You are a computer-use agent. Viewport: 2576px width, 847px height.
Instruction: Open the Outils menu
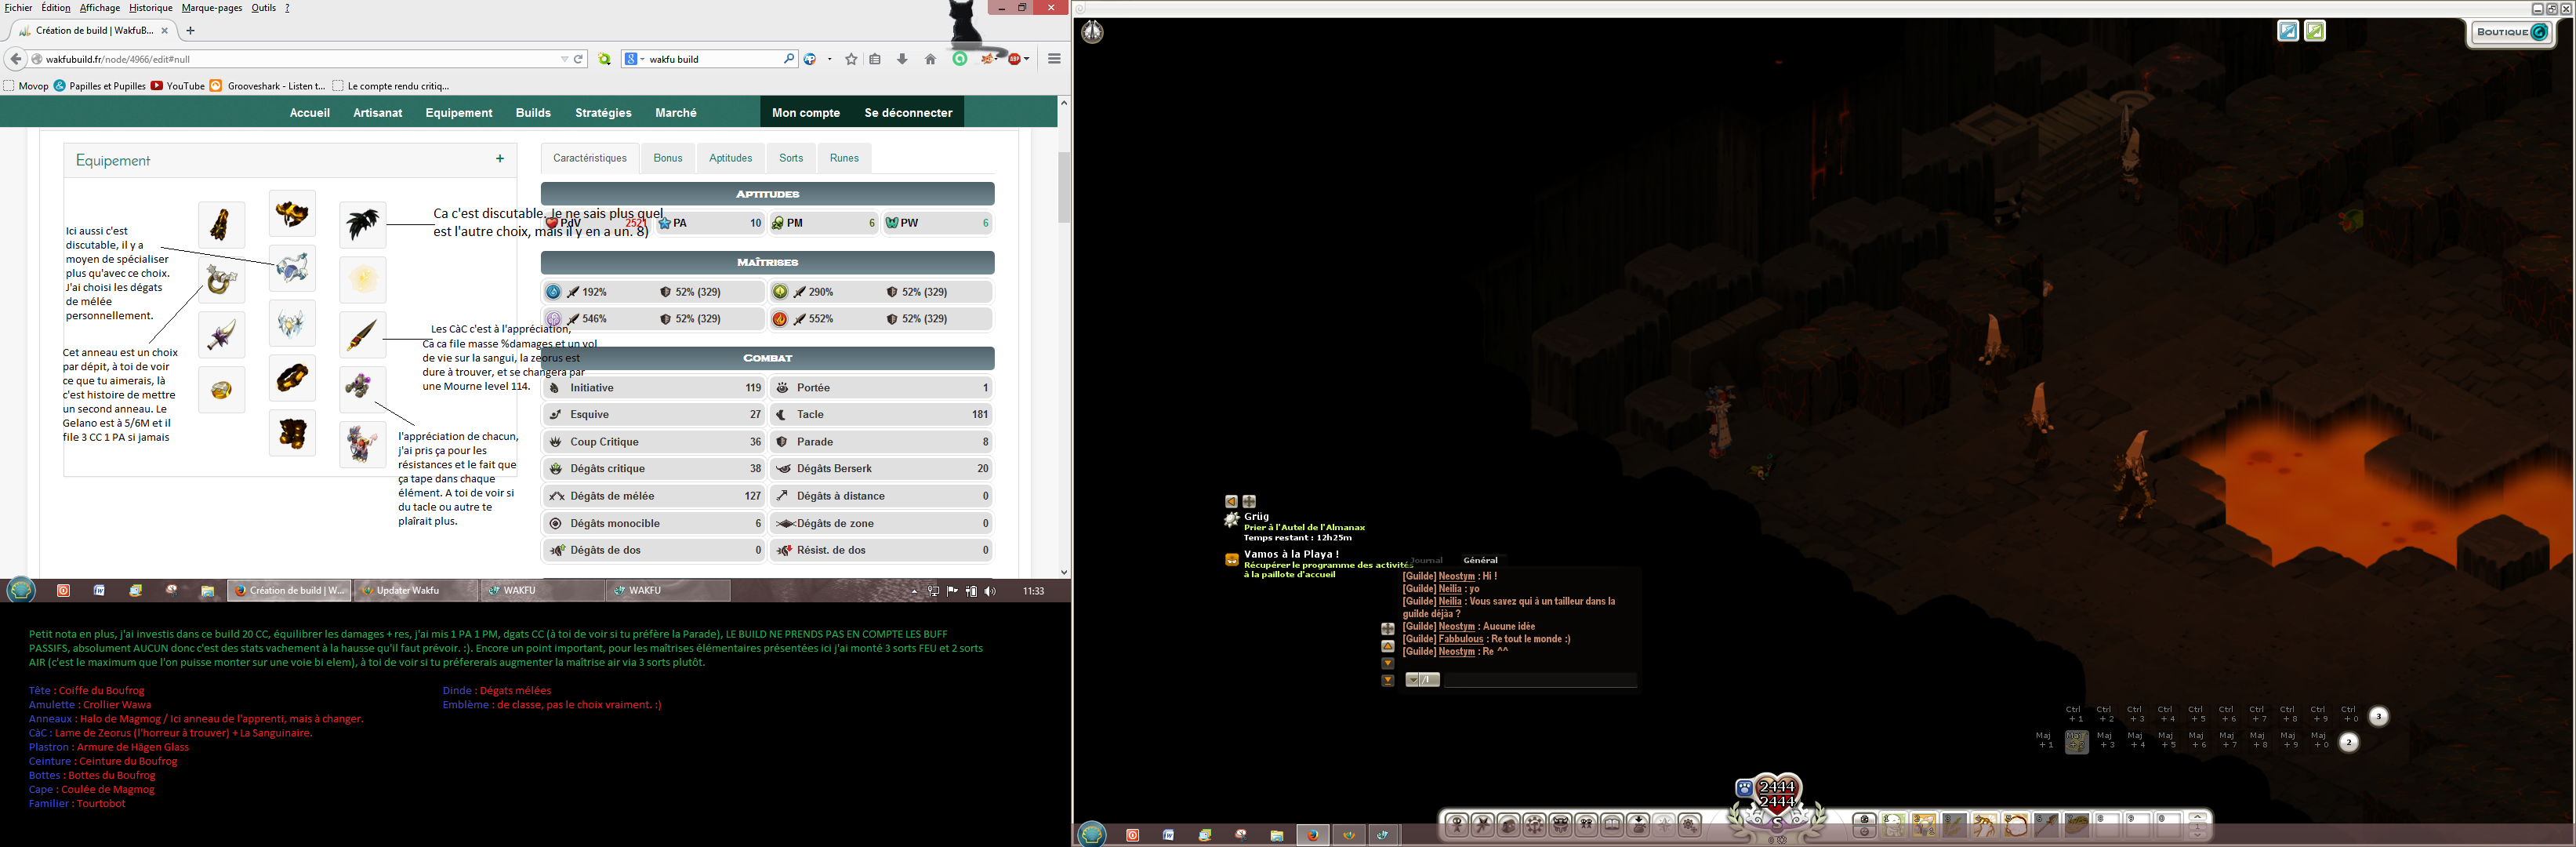(x=264, y=8)
